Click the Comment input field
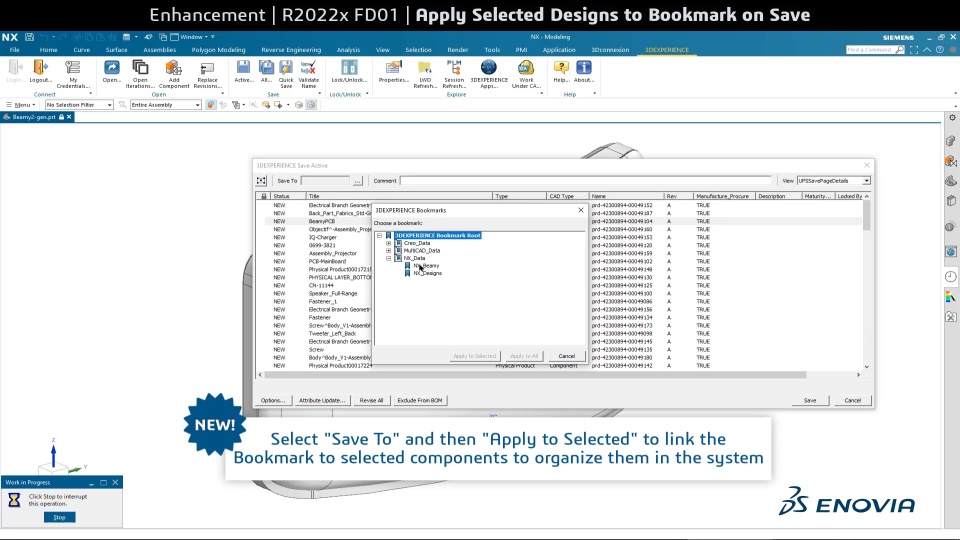This screenshot has width=960, height=540. coord(585,181)
